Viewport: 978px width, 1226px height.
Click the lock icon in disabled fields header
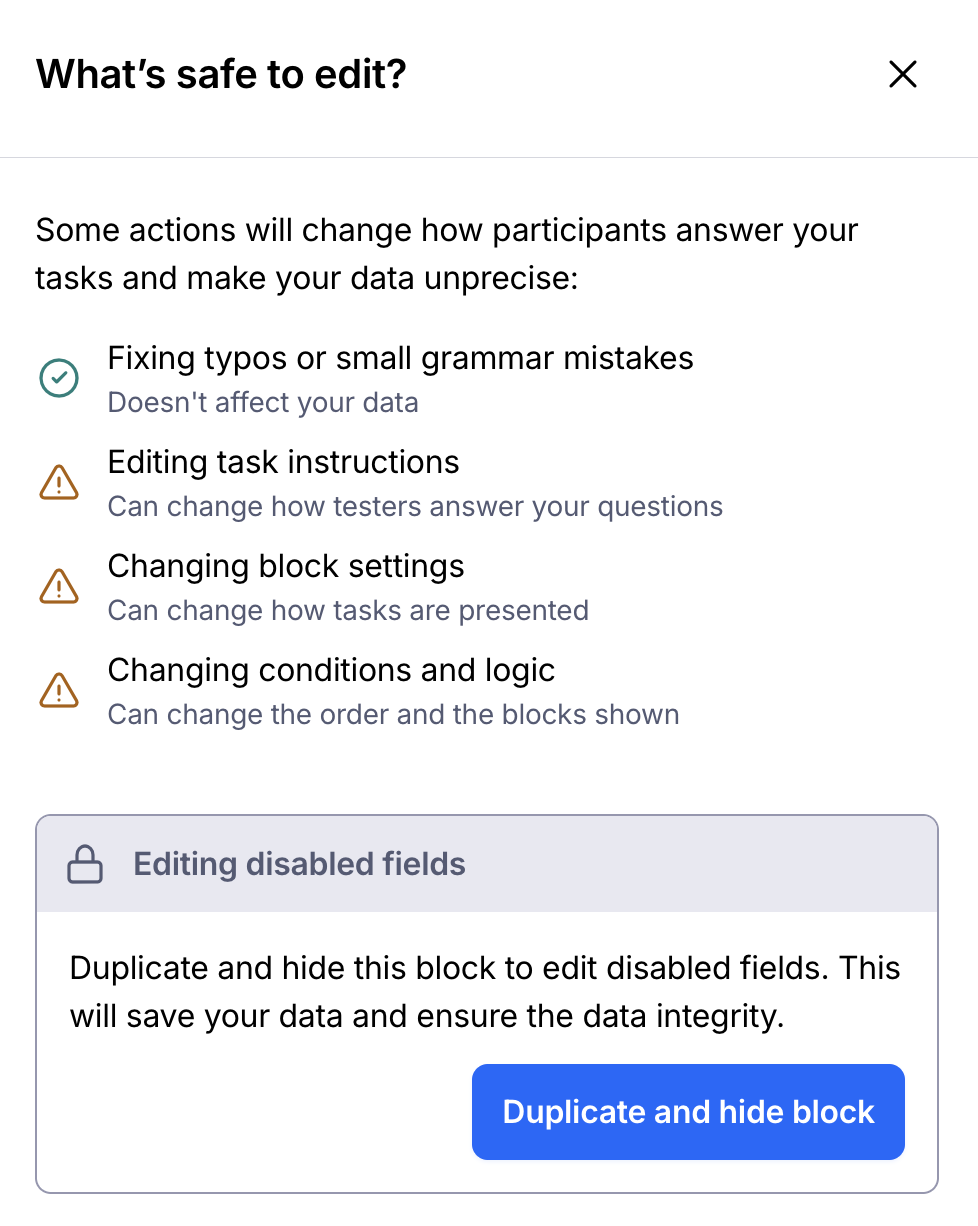85,864
